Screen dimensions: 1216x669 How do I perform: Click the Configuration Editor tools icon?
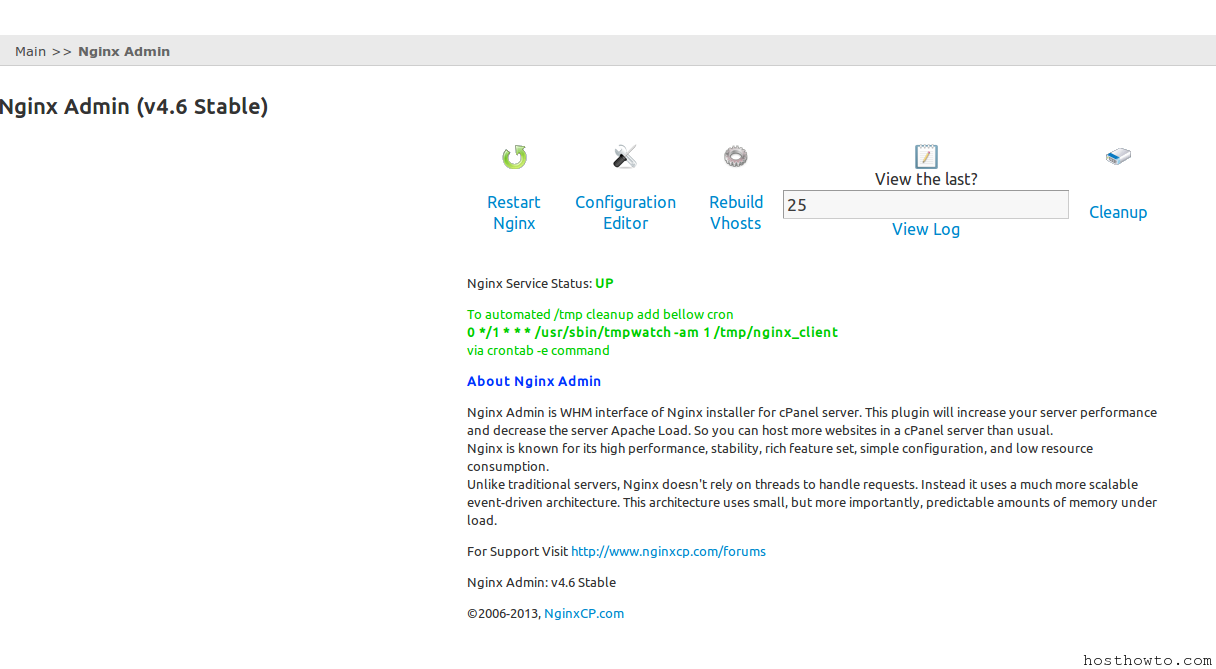(x=625, y=157)
